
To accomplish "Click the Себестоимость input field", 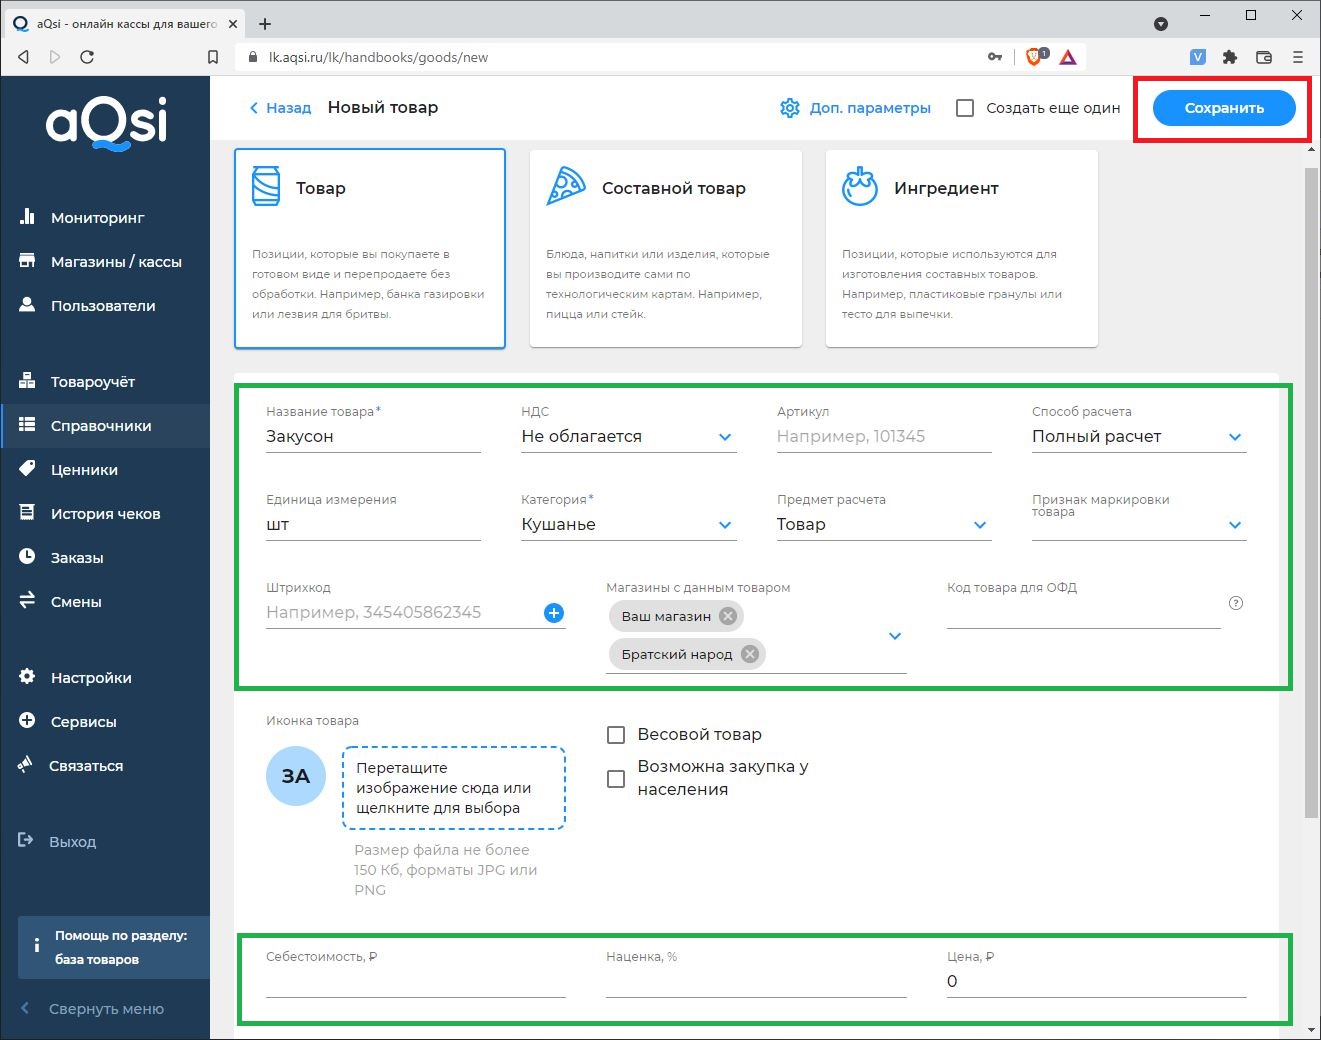I will 416,982.
